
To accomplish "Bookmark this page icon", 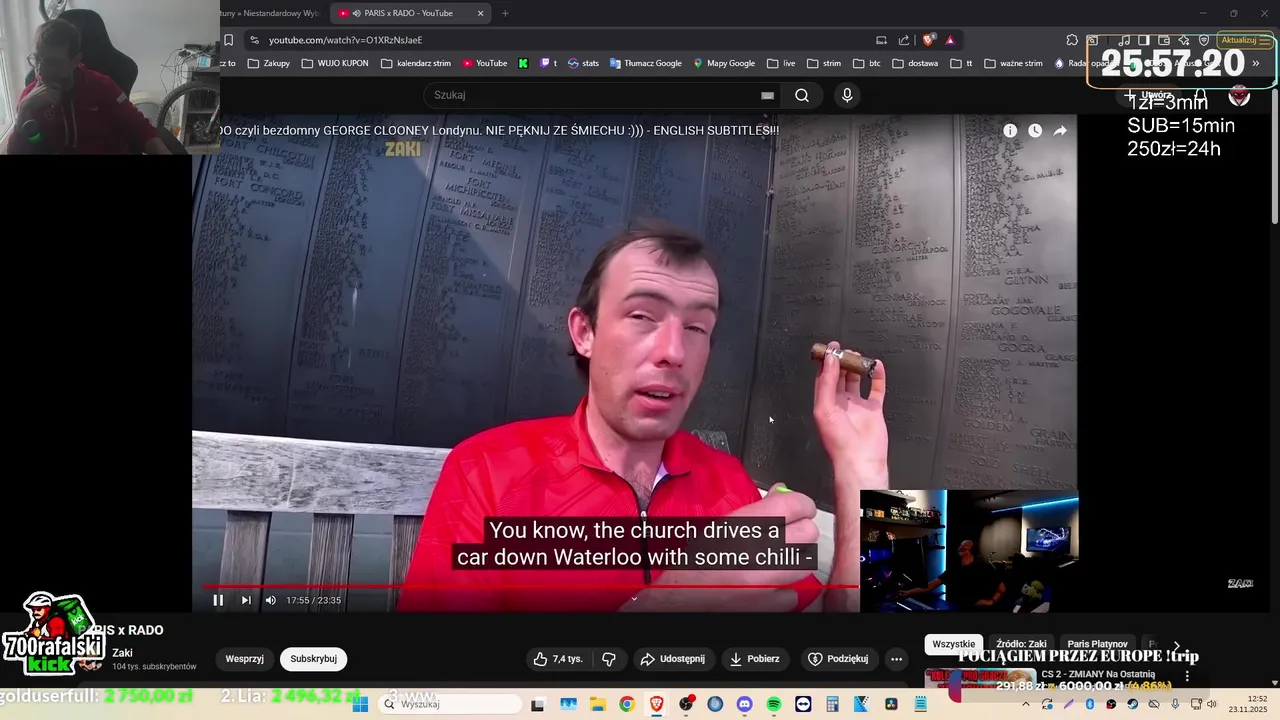I will [x=228, y=40].
